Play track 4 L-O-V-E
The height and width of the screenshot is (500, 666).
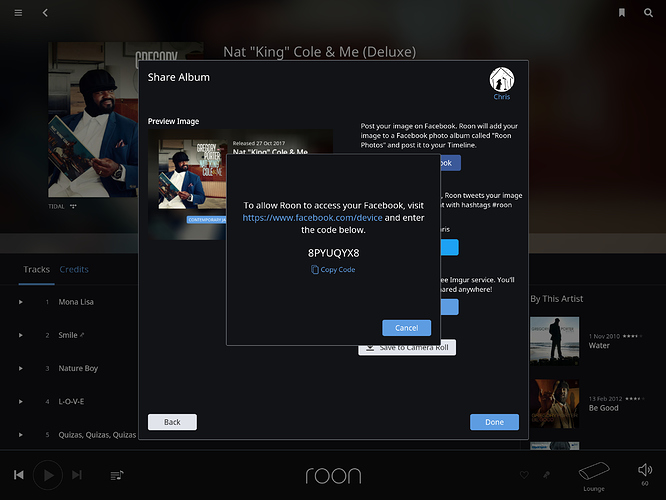click(x=20, y=401)
